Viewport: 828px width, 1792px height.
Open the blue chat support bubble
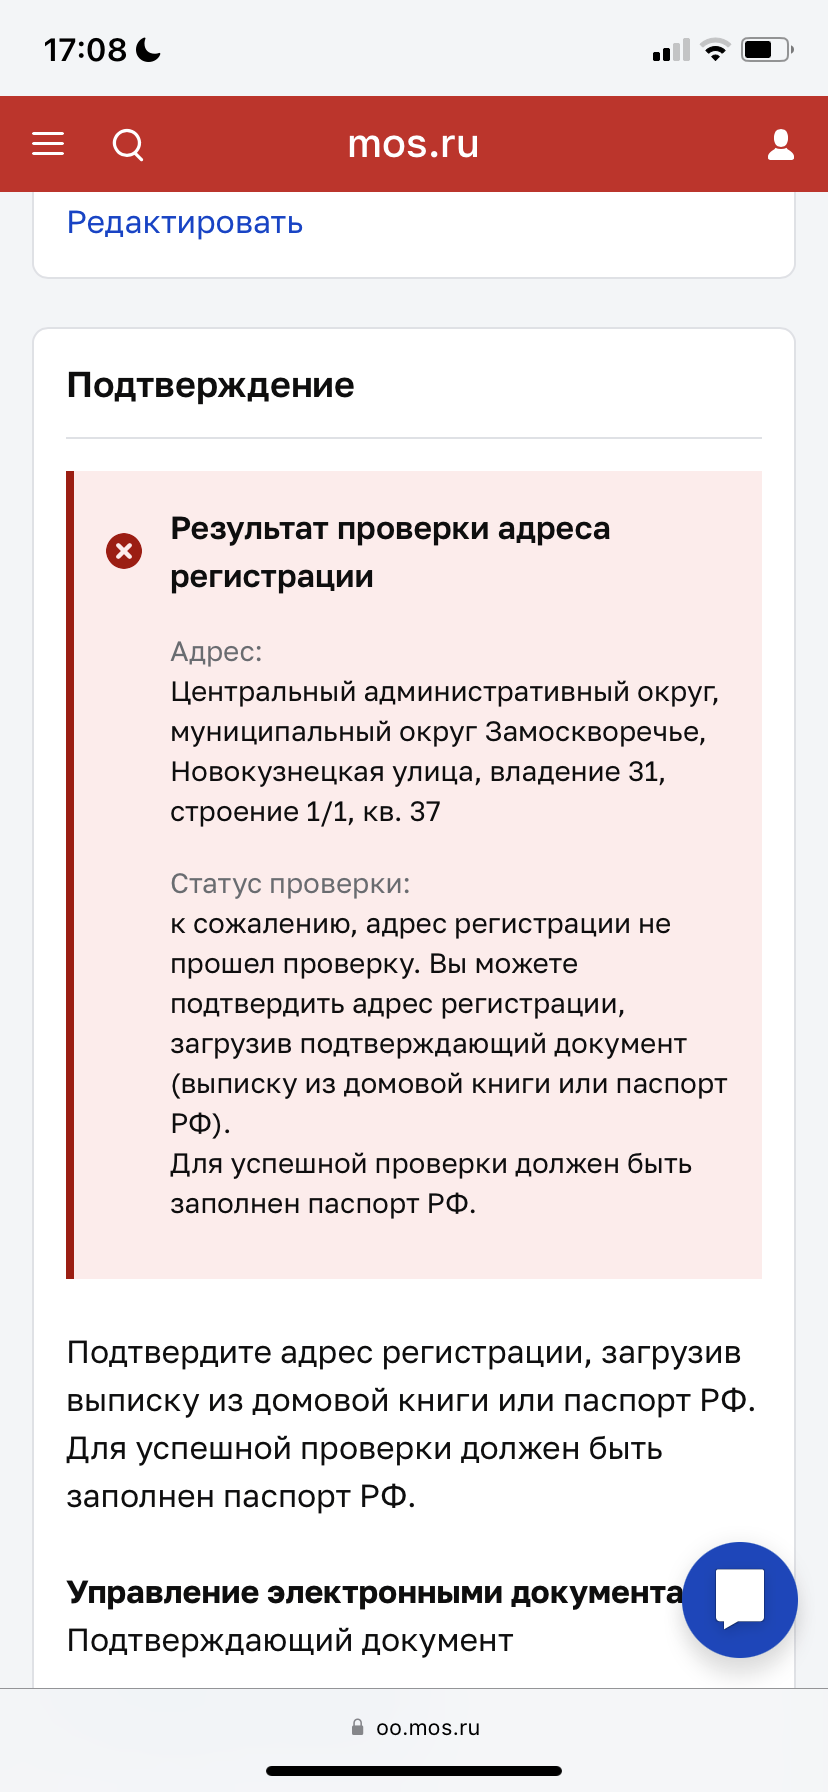coord(740,1600)
